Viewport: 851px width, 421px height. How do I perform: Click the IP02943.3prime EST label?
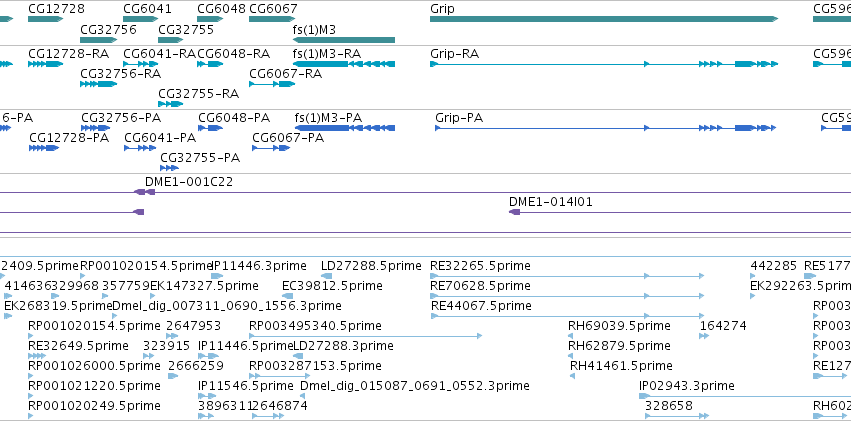click(687, 386)
